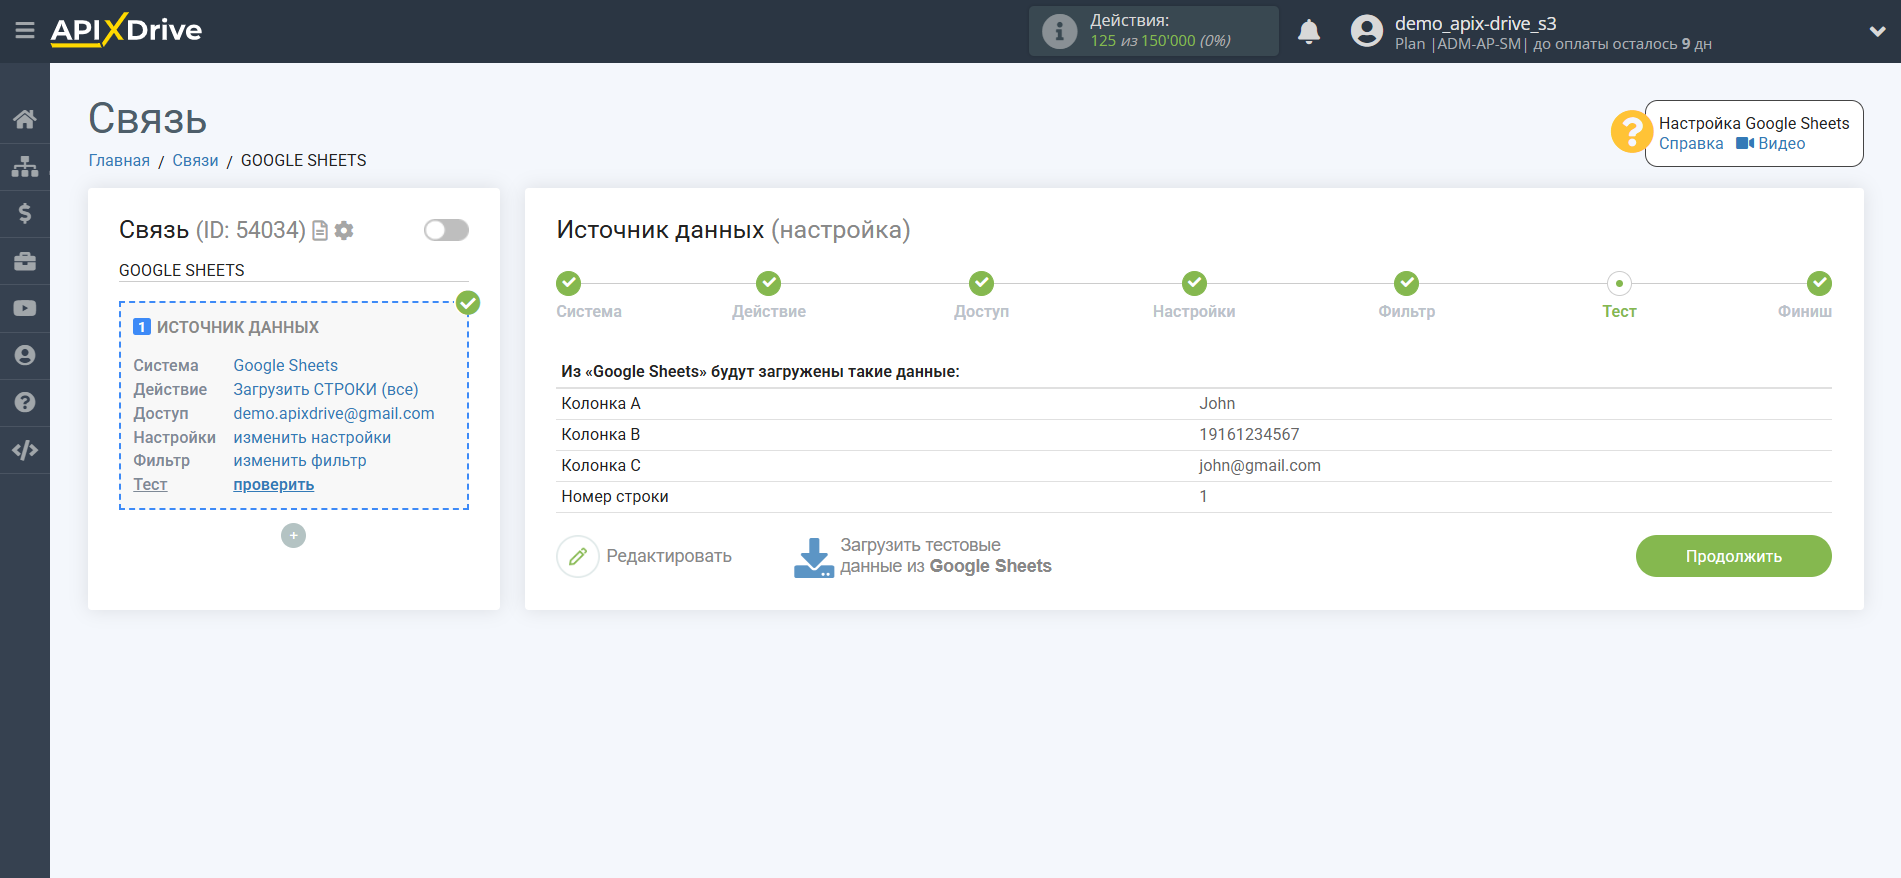Open the hamburger menu
1901x878 pixels.
click(x=25, y=31)
